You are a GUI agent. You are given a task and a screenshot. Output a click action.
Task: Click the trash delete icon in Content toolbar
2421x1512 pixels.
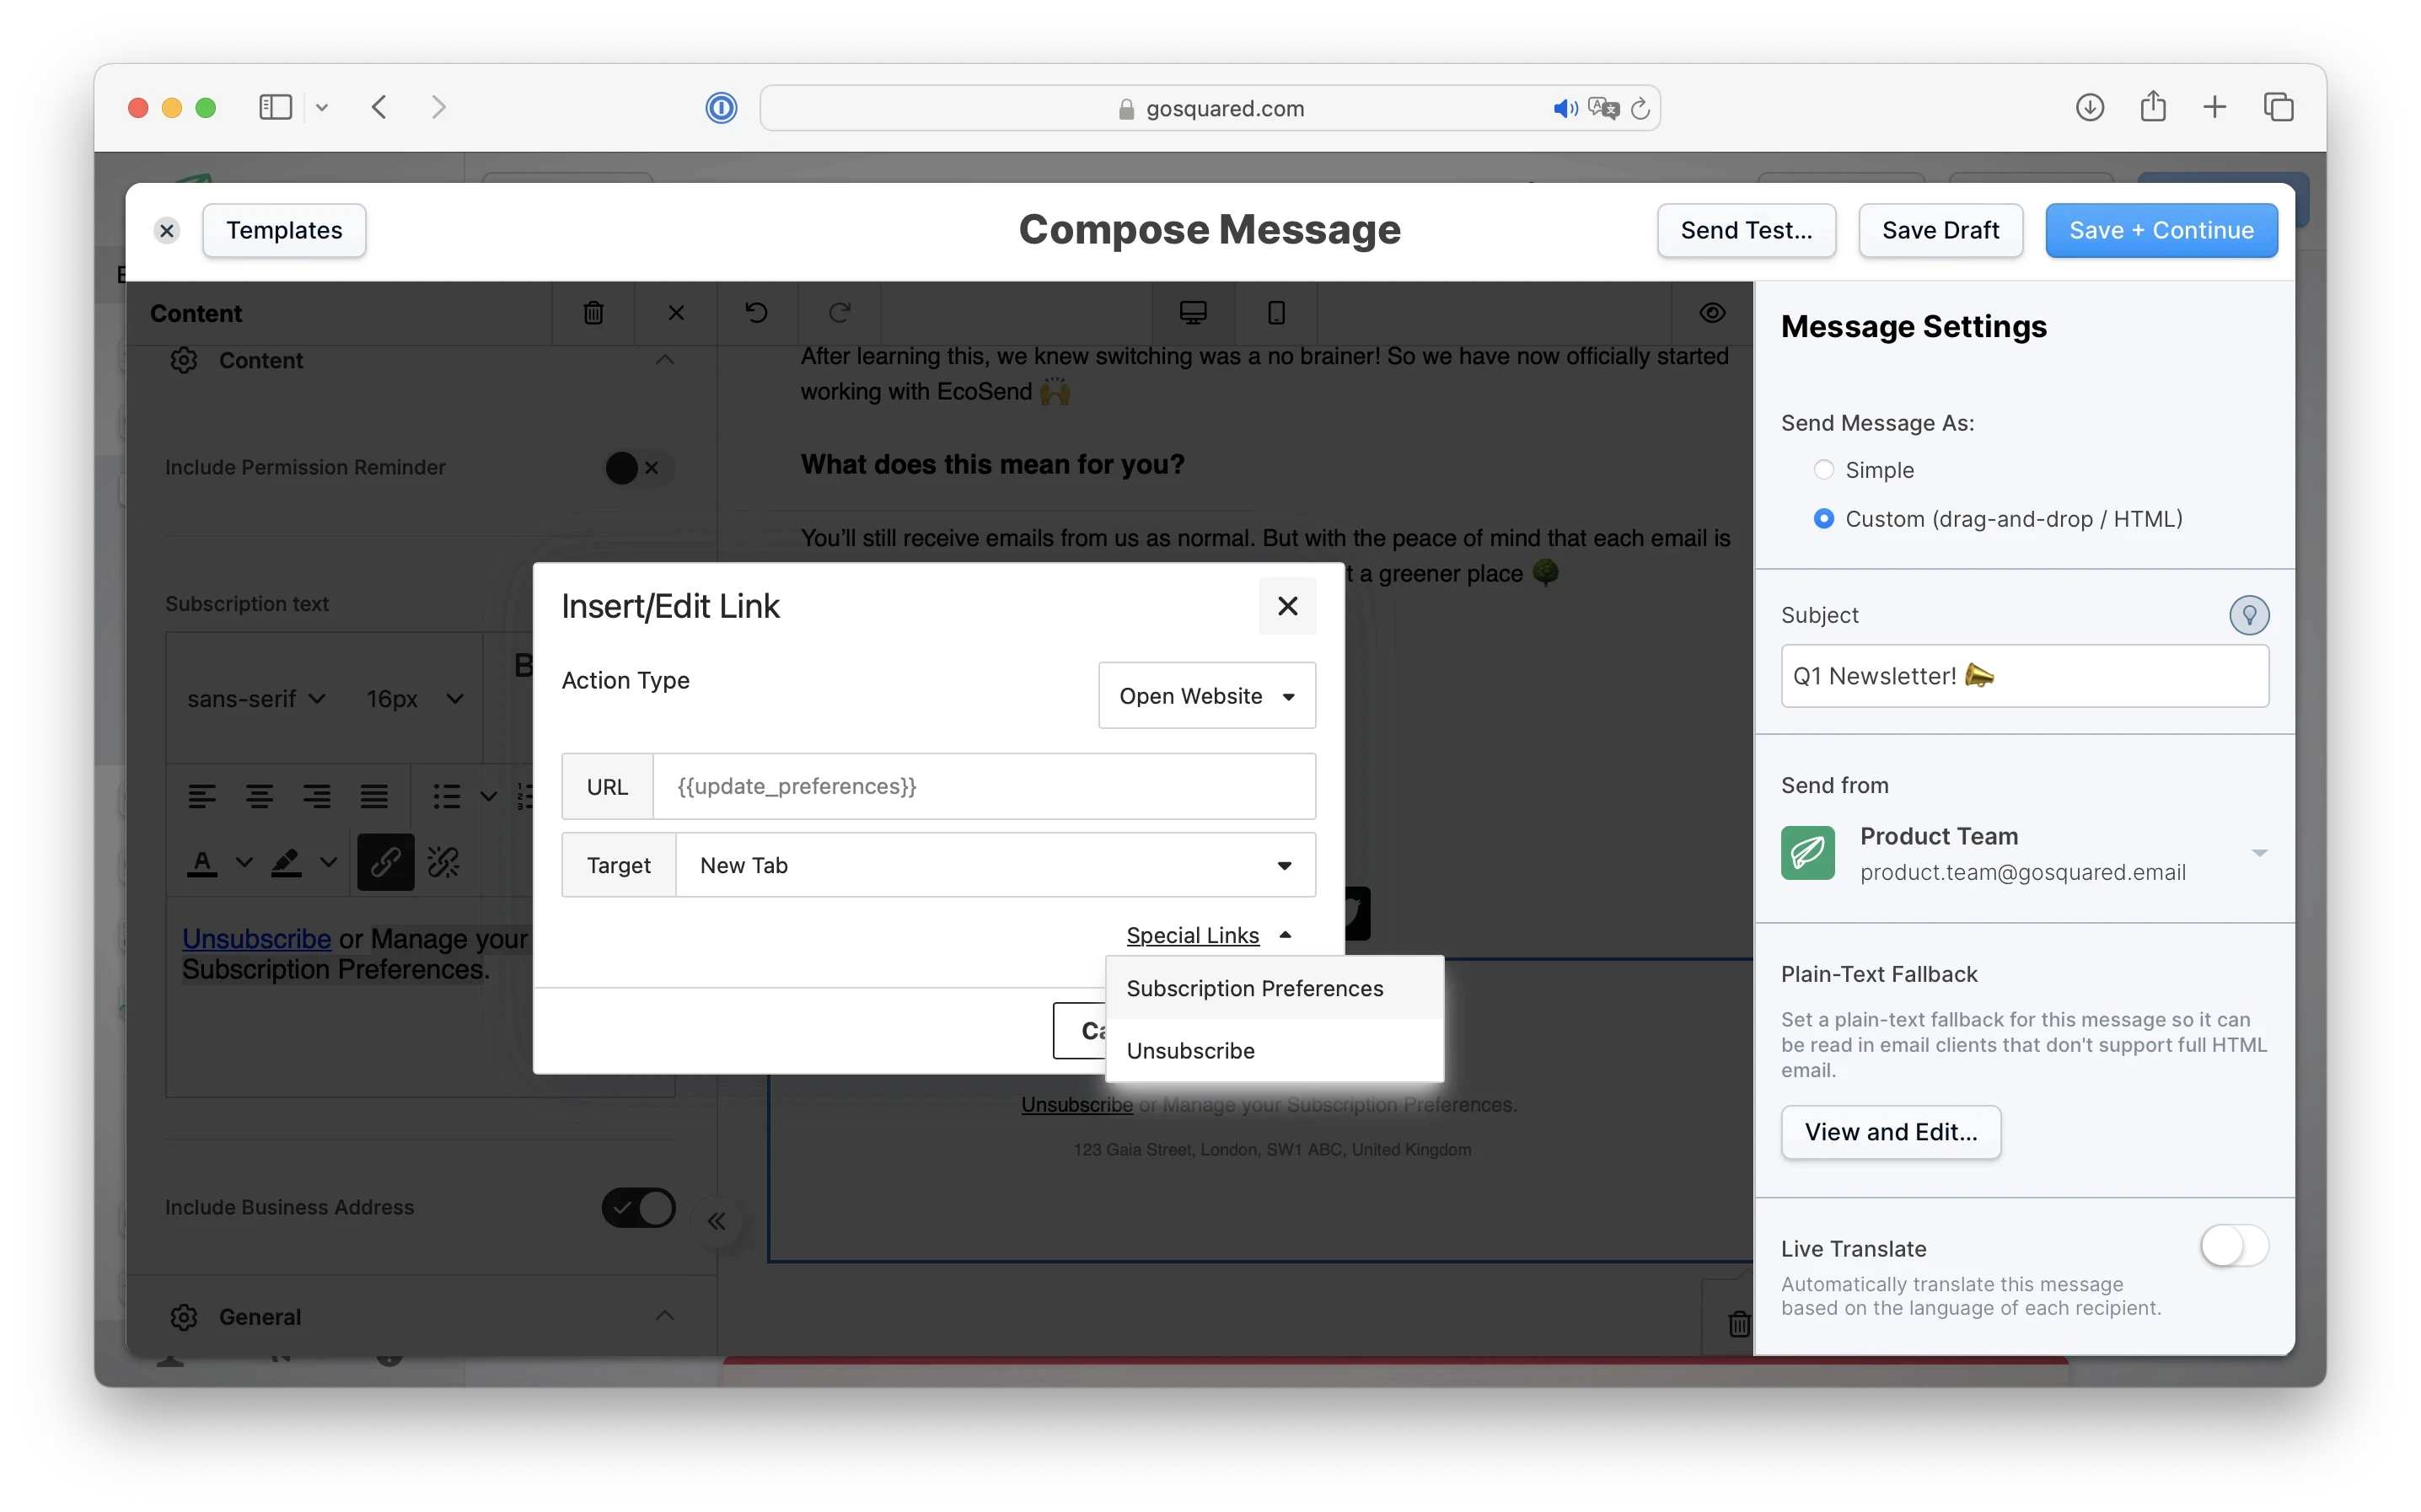[x=593, y=313]
